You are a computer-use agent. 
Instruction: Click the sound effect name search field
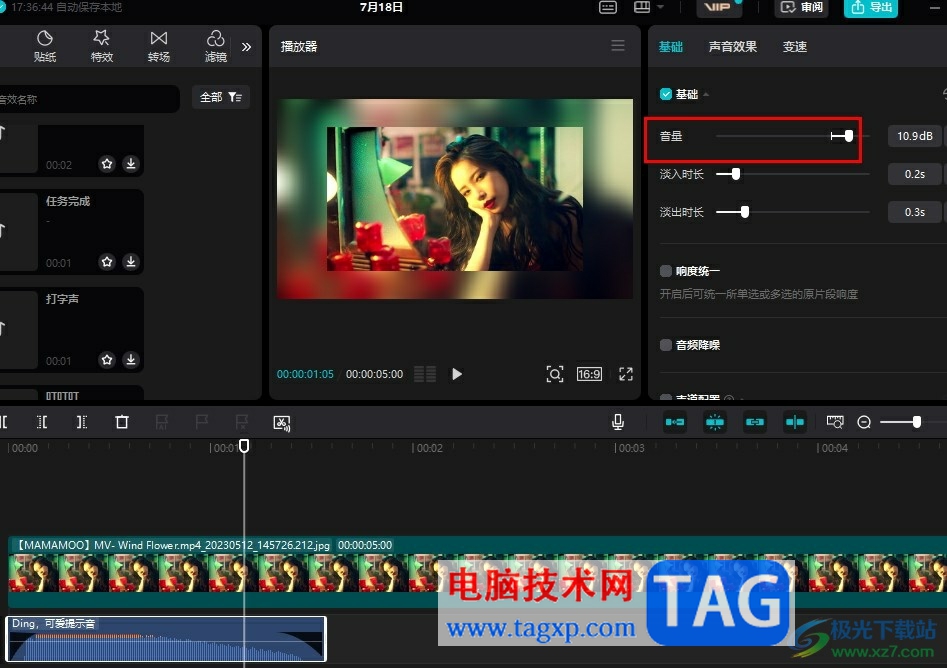[89, 99]
